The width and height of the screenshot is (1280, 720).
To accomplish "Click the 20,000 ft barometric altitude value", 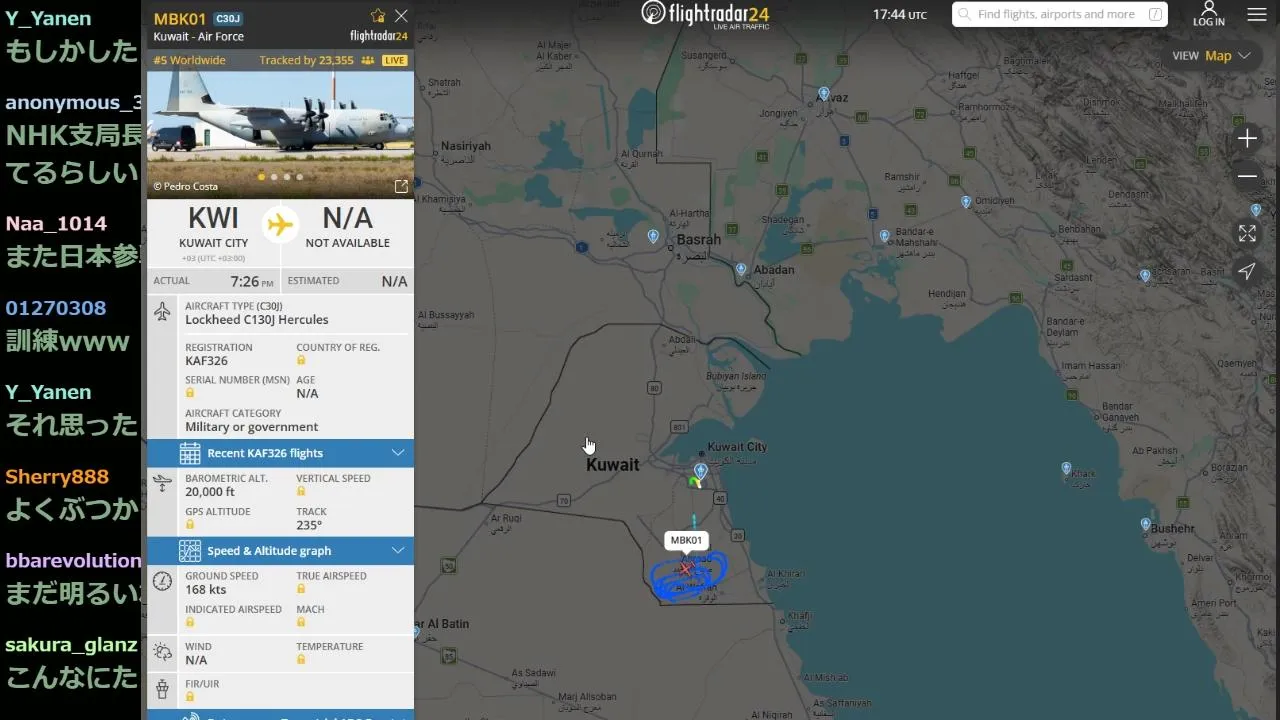I will [210, 492].
